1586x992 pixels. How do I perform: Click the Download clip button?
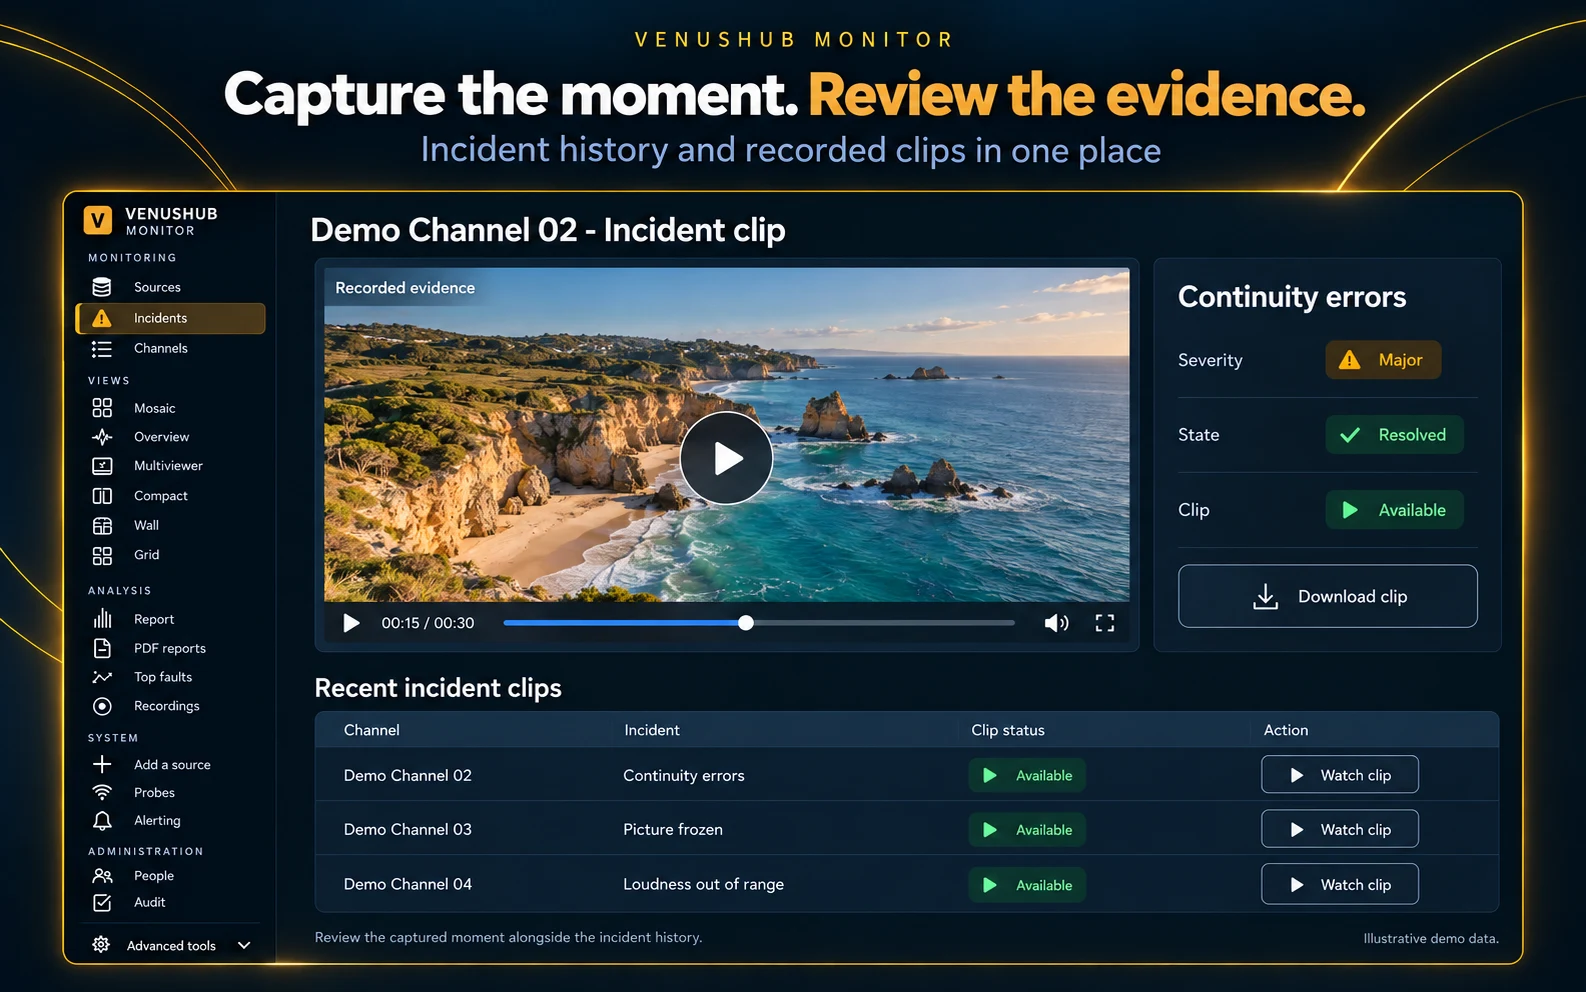pos(1328,596)
